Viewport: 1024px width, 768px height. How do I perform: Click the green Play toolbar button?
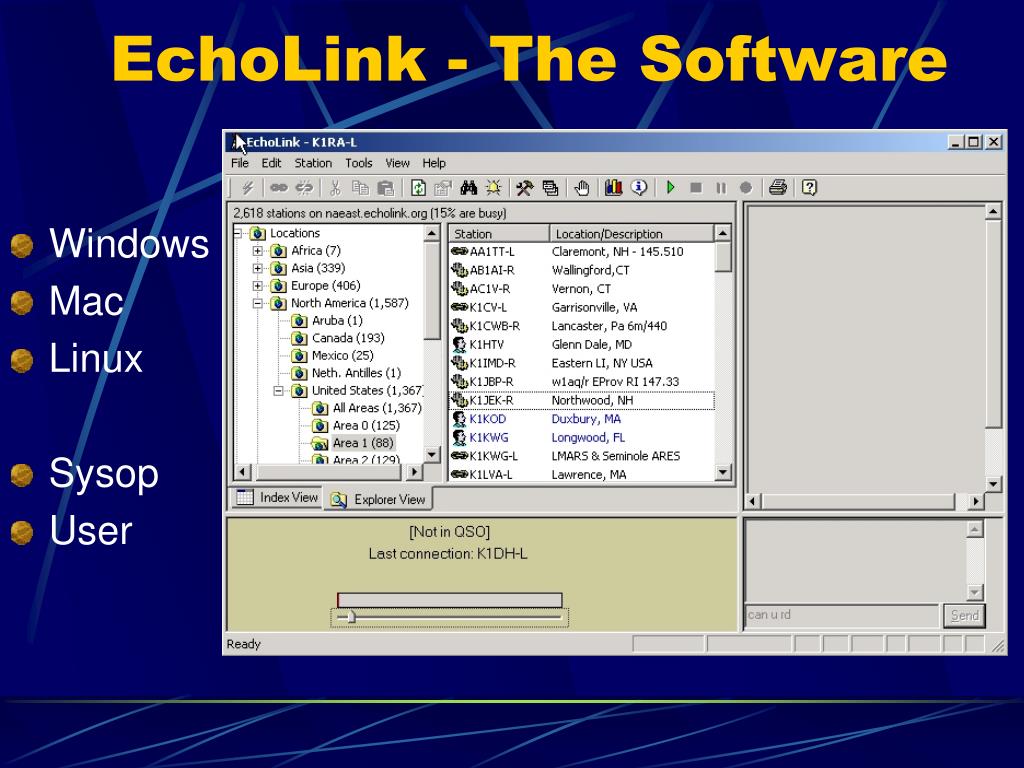670,188
